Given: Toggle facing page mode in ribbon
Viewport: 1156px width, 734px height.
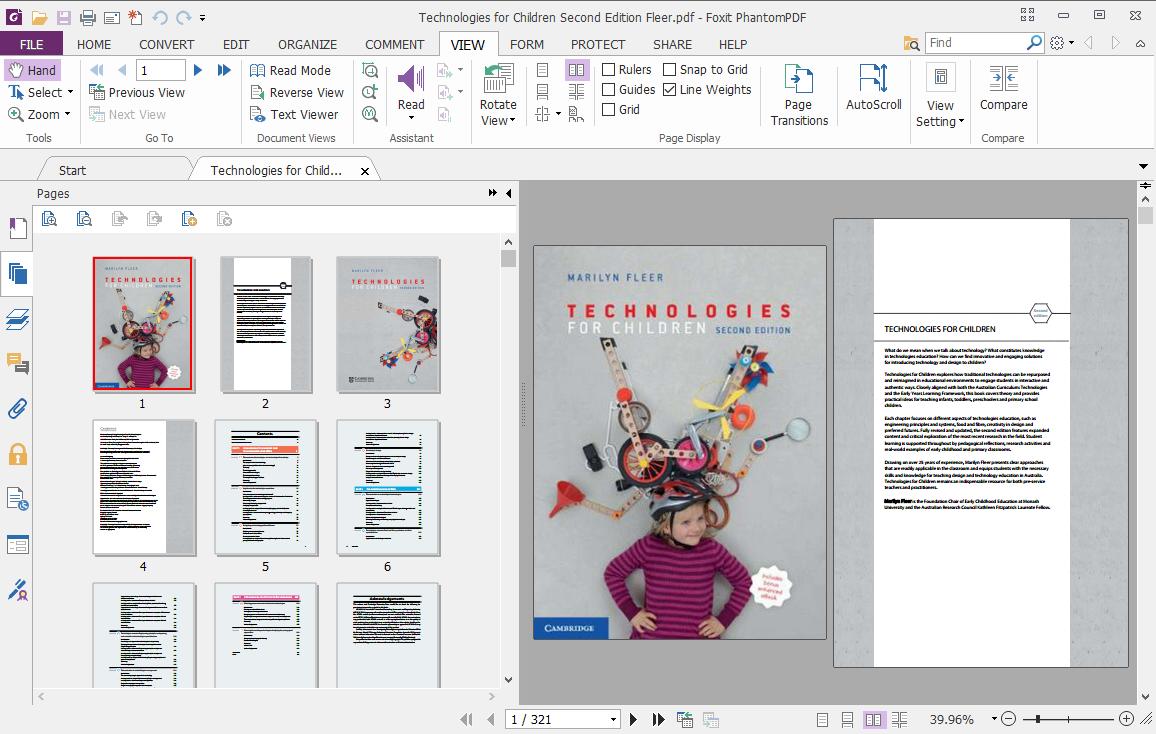Looking at the screenshot, I should coord(577,70).
